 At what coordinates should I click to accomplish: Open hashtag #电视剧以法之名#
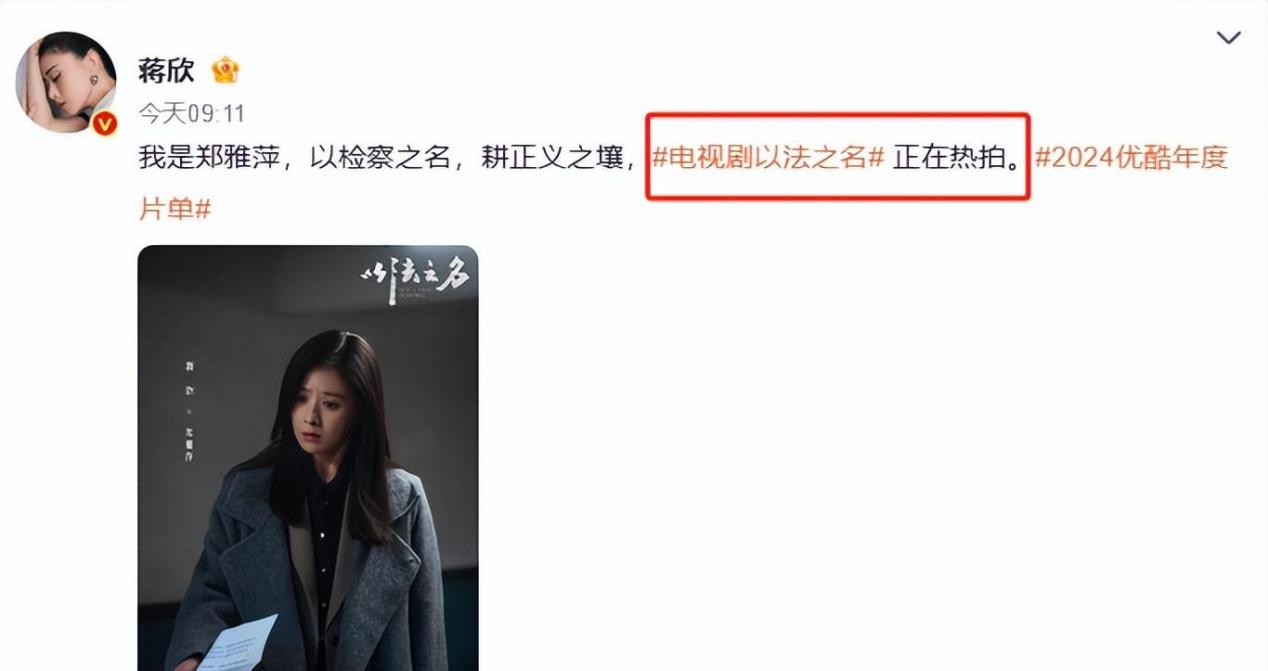coord(768,158)
